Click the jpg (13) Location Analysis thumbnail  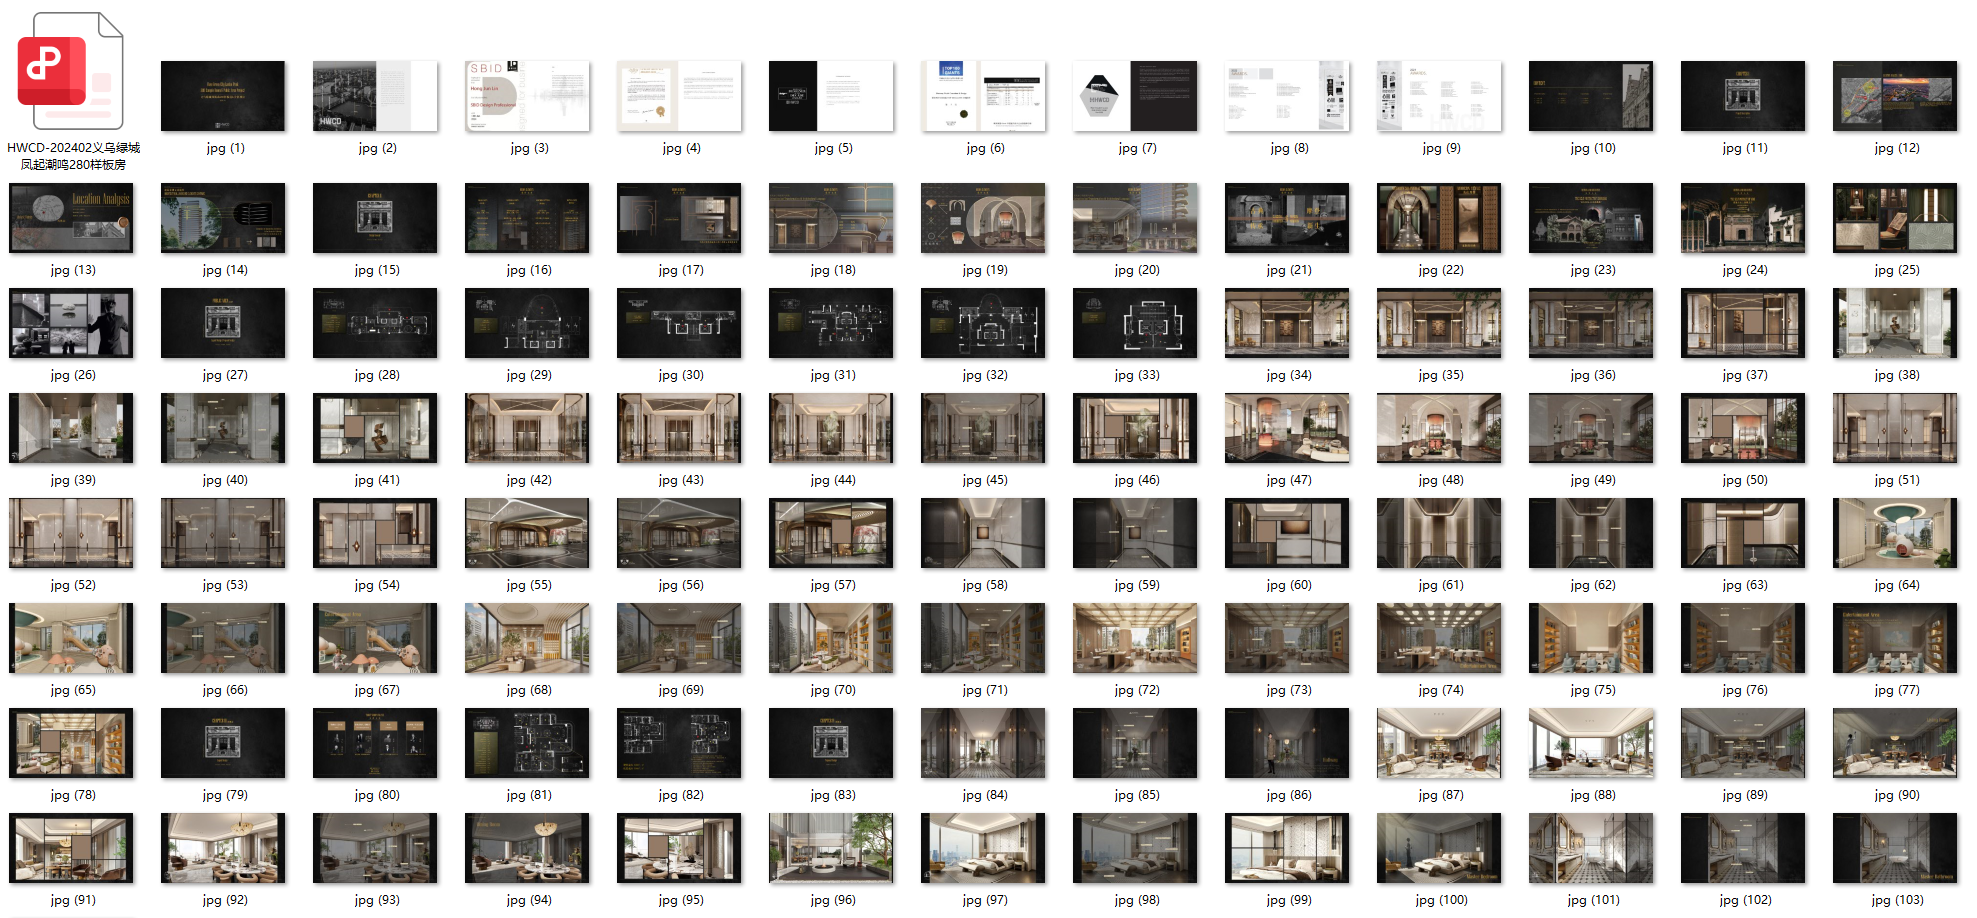71,218
